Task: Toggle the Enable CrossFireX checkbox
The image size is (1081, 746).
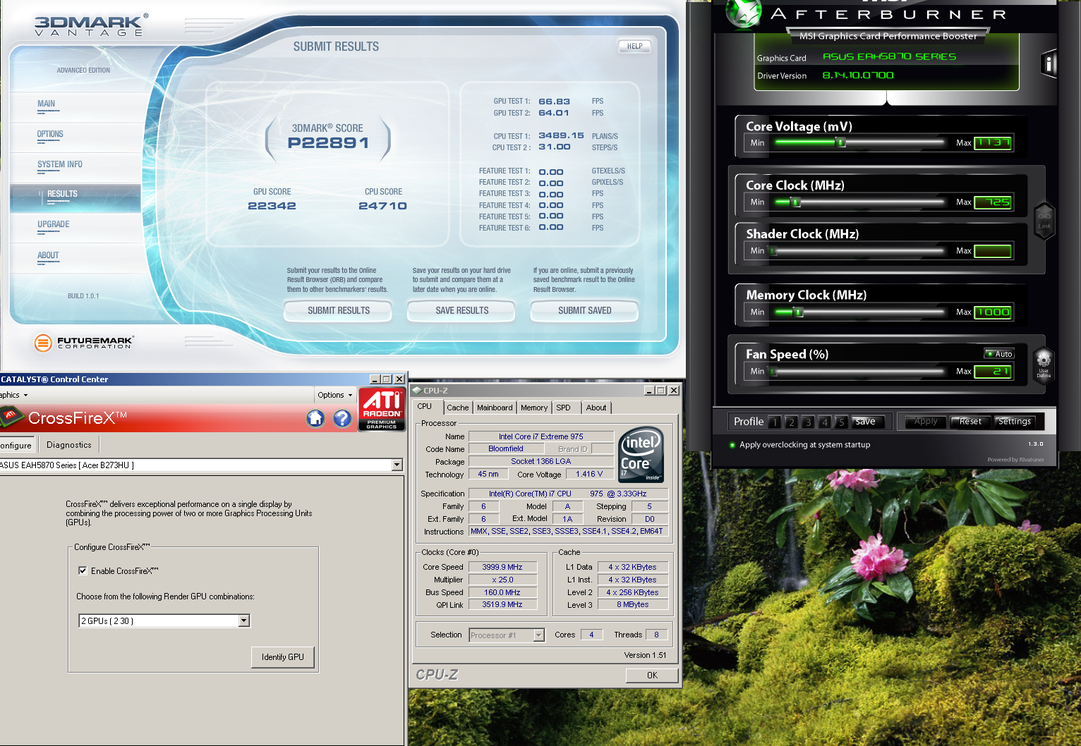Action: coord(83,571)
